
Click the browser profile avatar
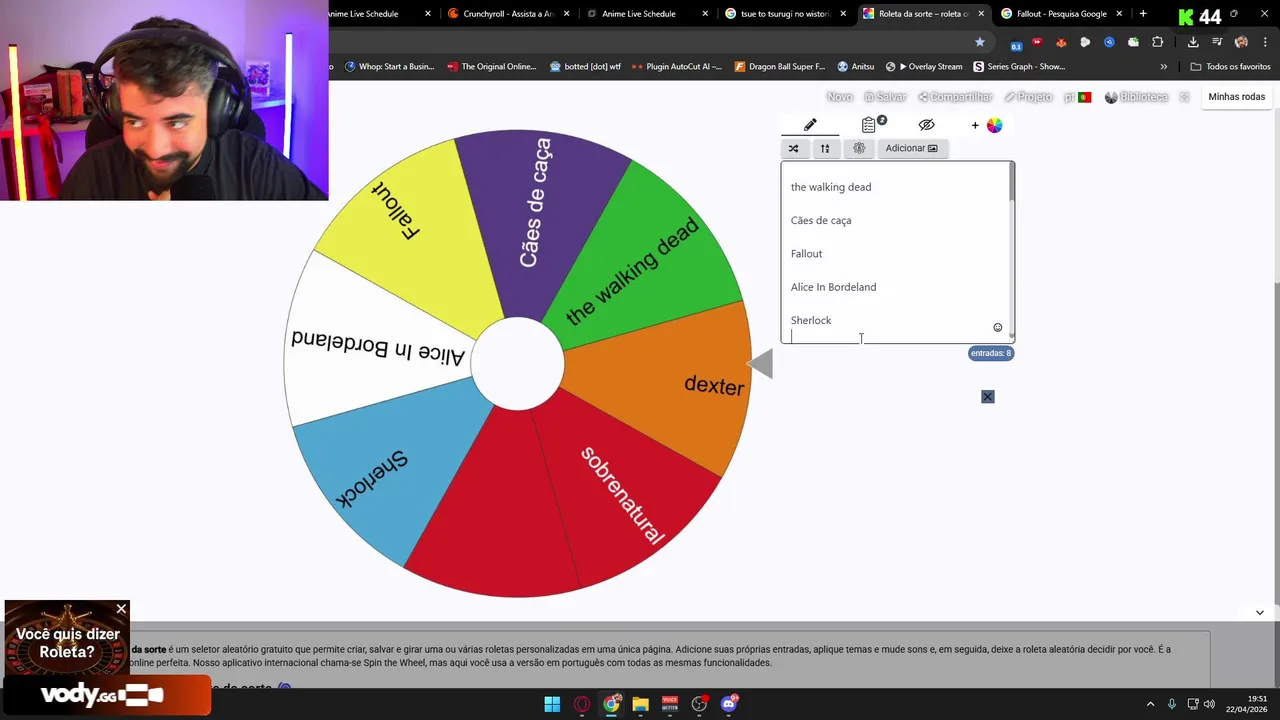tap(1241, 42)
